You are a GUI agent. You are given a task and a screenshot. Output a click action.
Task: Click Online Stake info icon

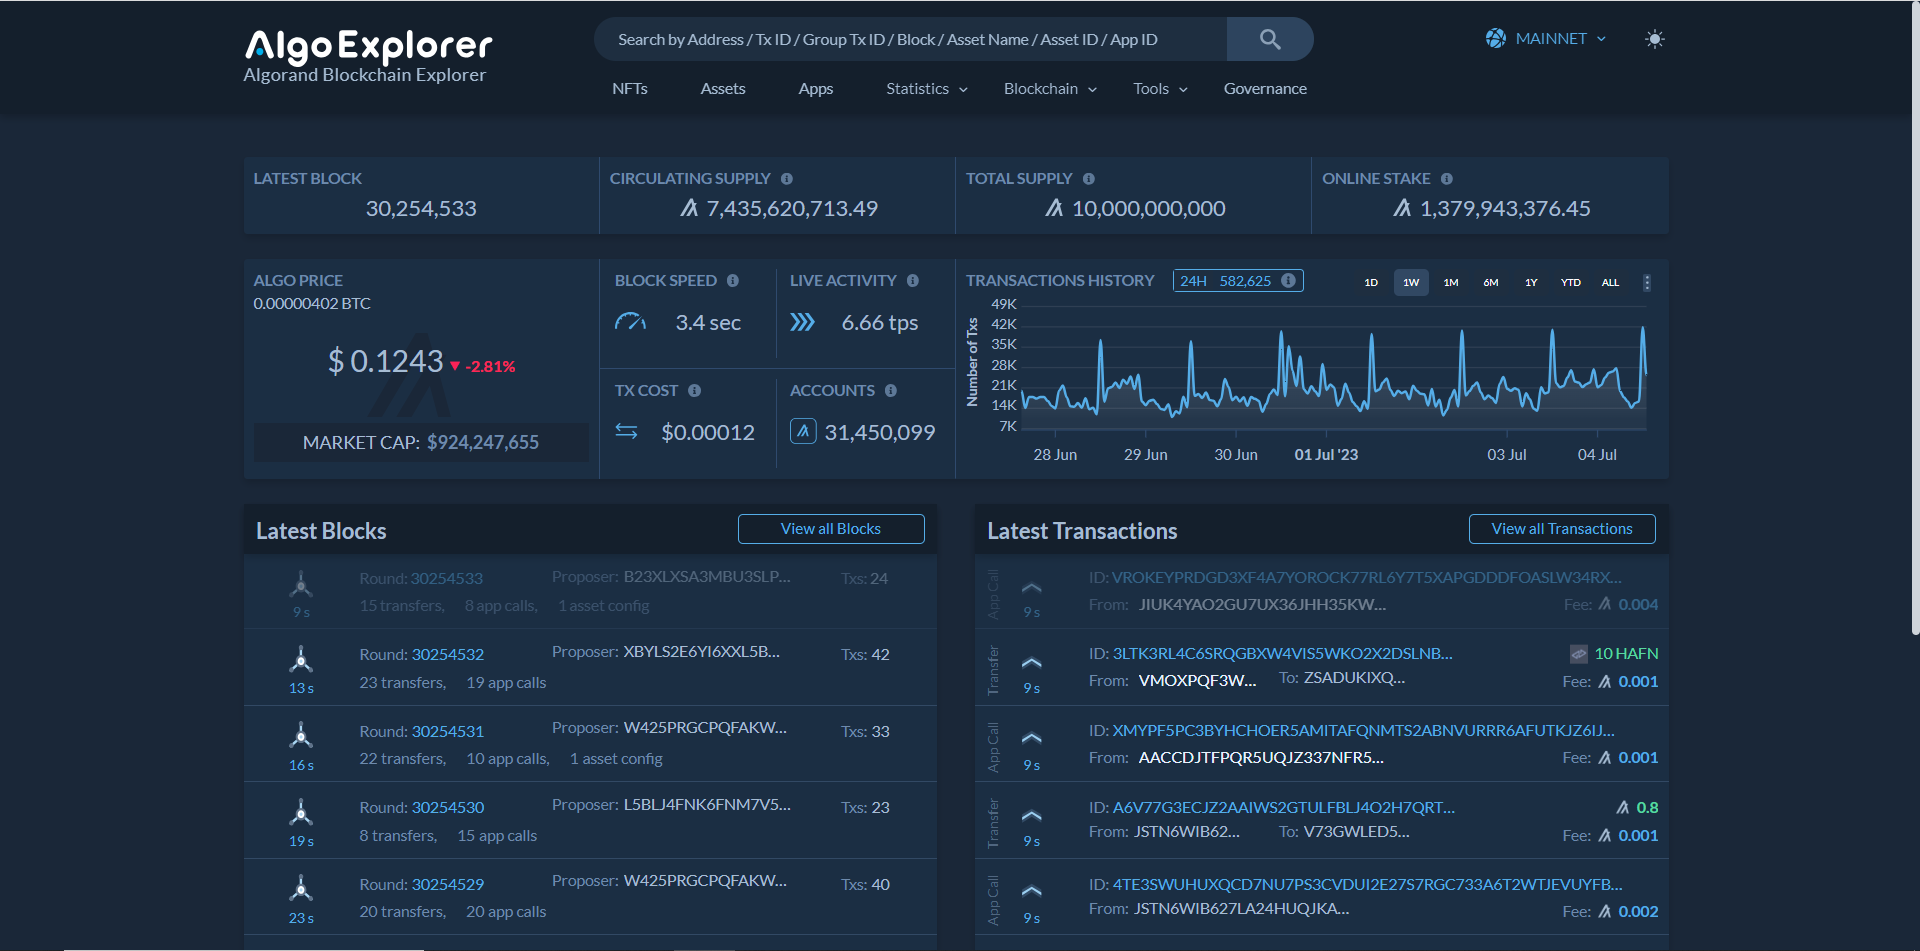[1447, 179]
